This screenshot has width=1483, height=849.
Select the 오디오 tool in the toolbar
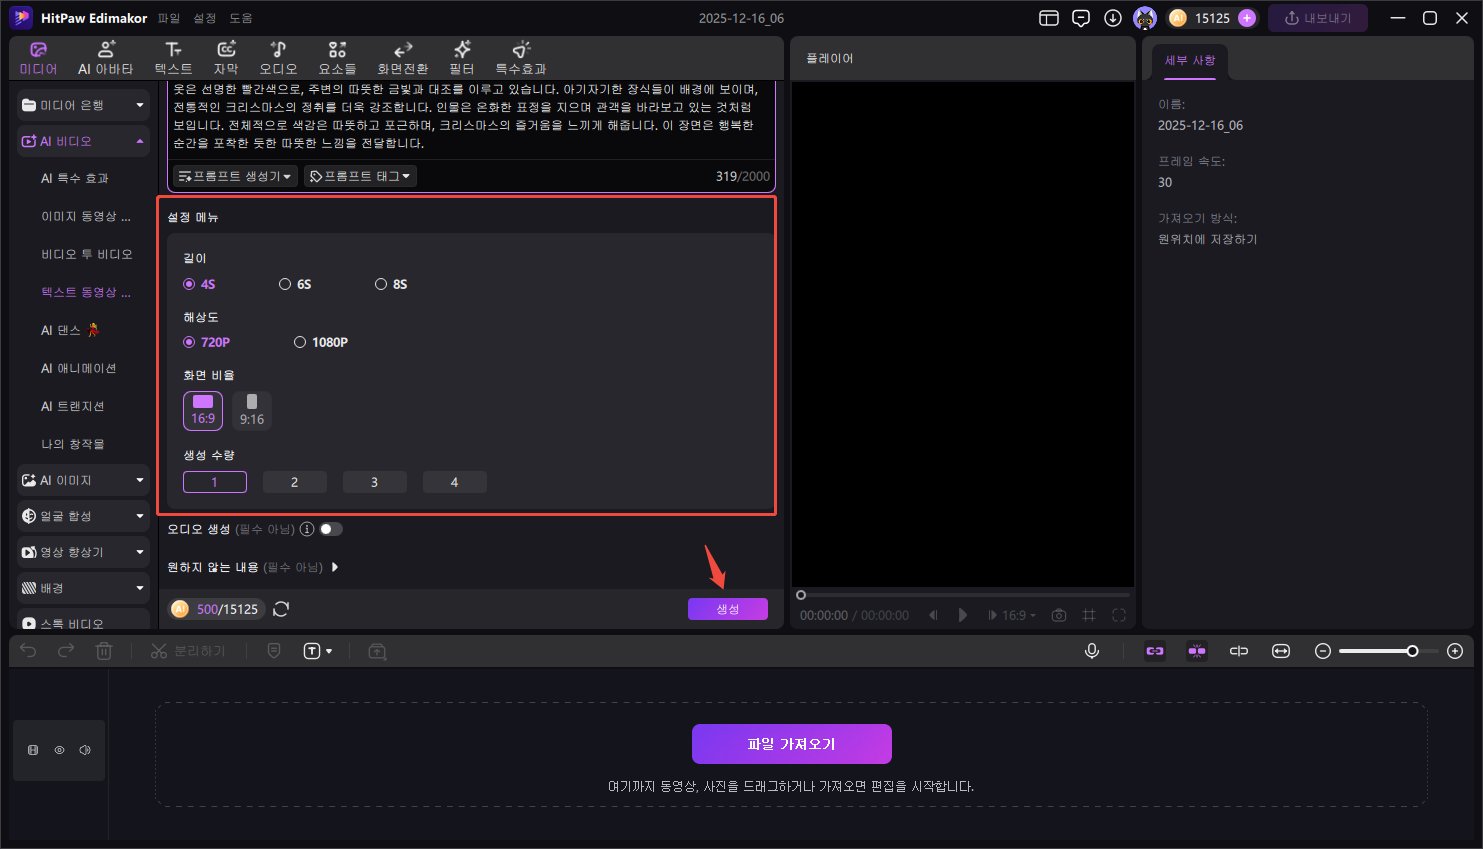point(278,57)
